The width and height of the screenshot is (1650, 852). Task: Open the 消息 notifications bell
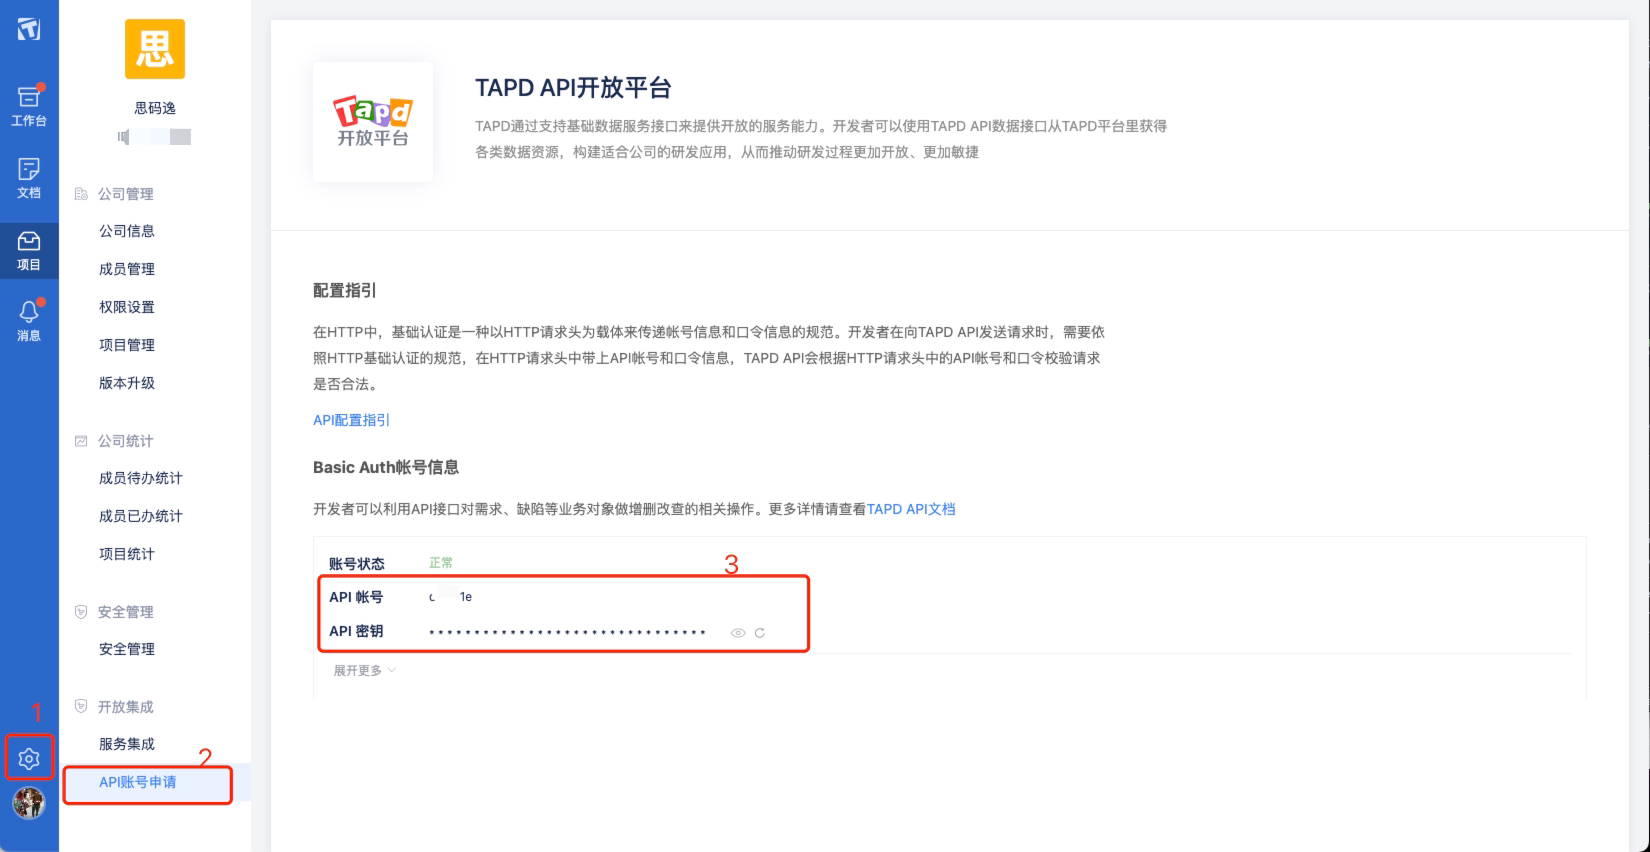(29, 321)
